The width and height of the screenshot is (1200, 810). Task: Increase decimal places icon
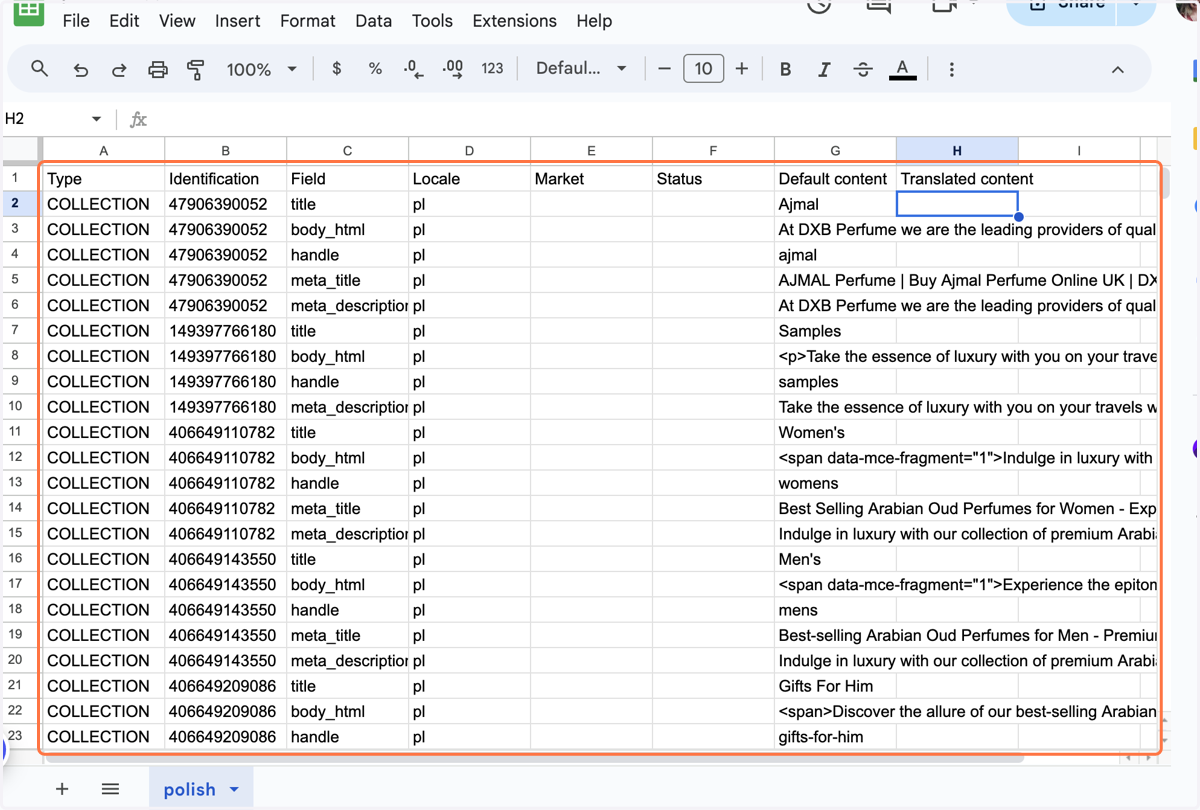[453, 69]
